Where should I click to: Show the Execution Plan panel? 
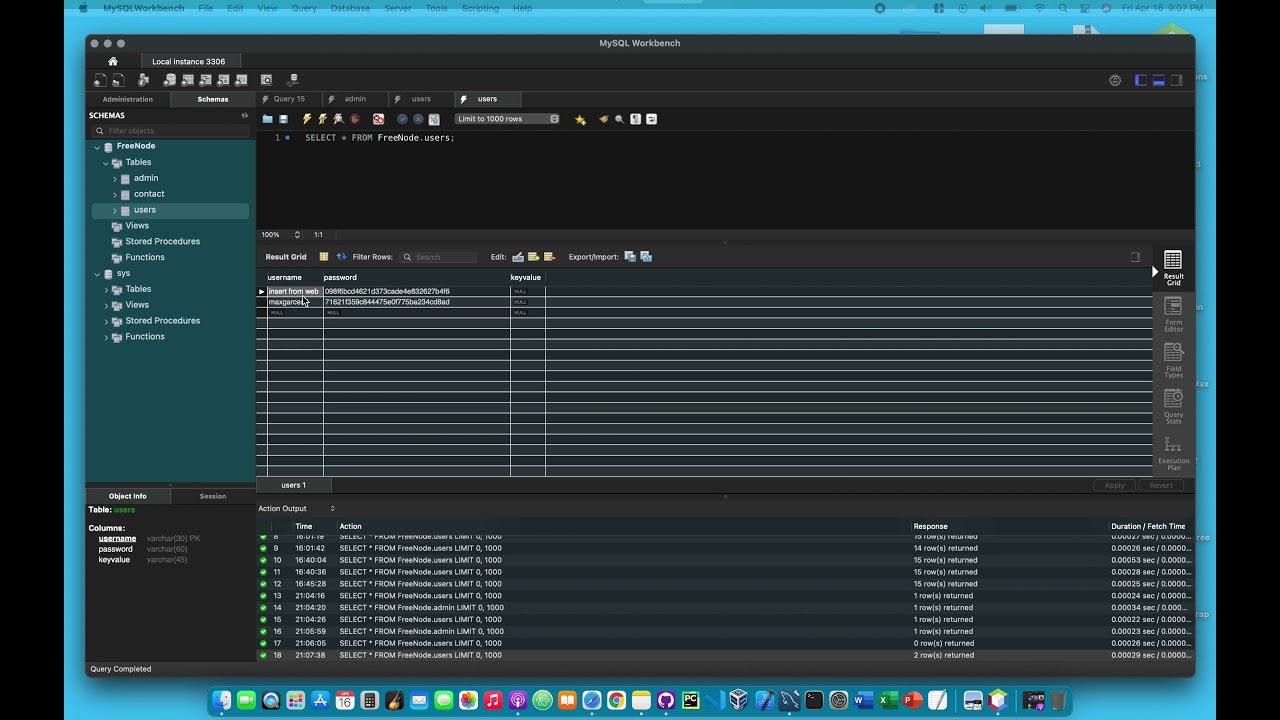click(x=1174, y=454)
